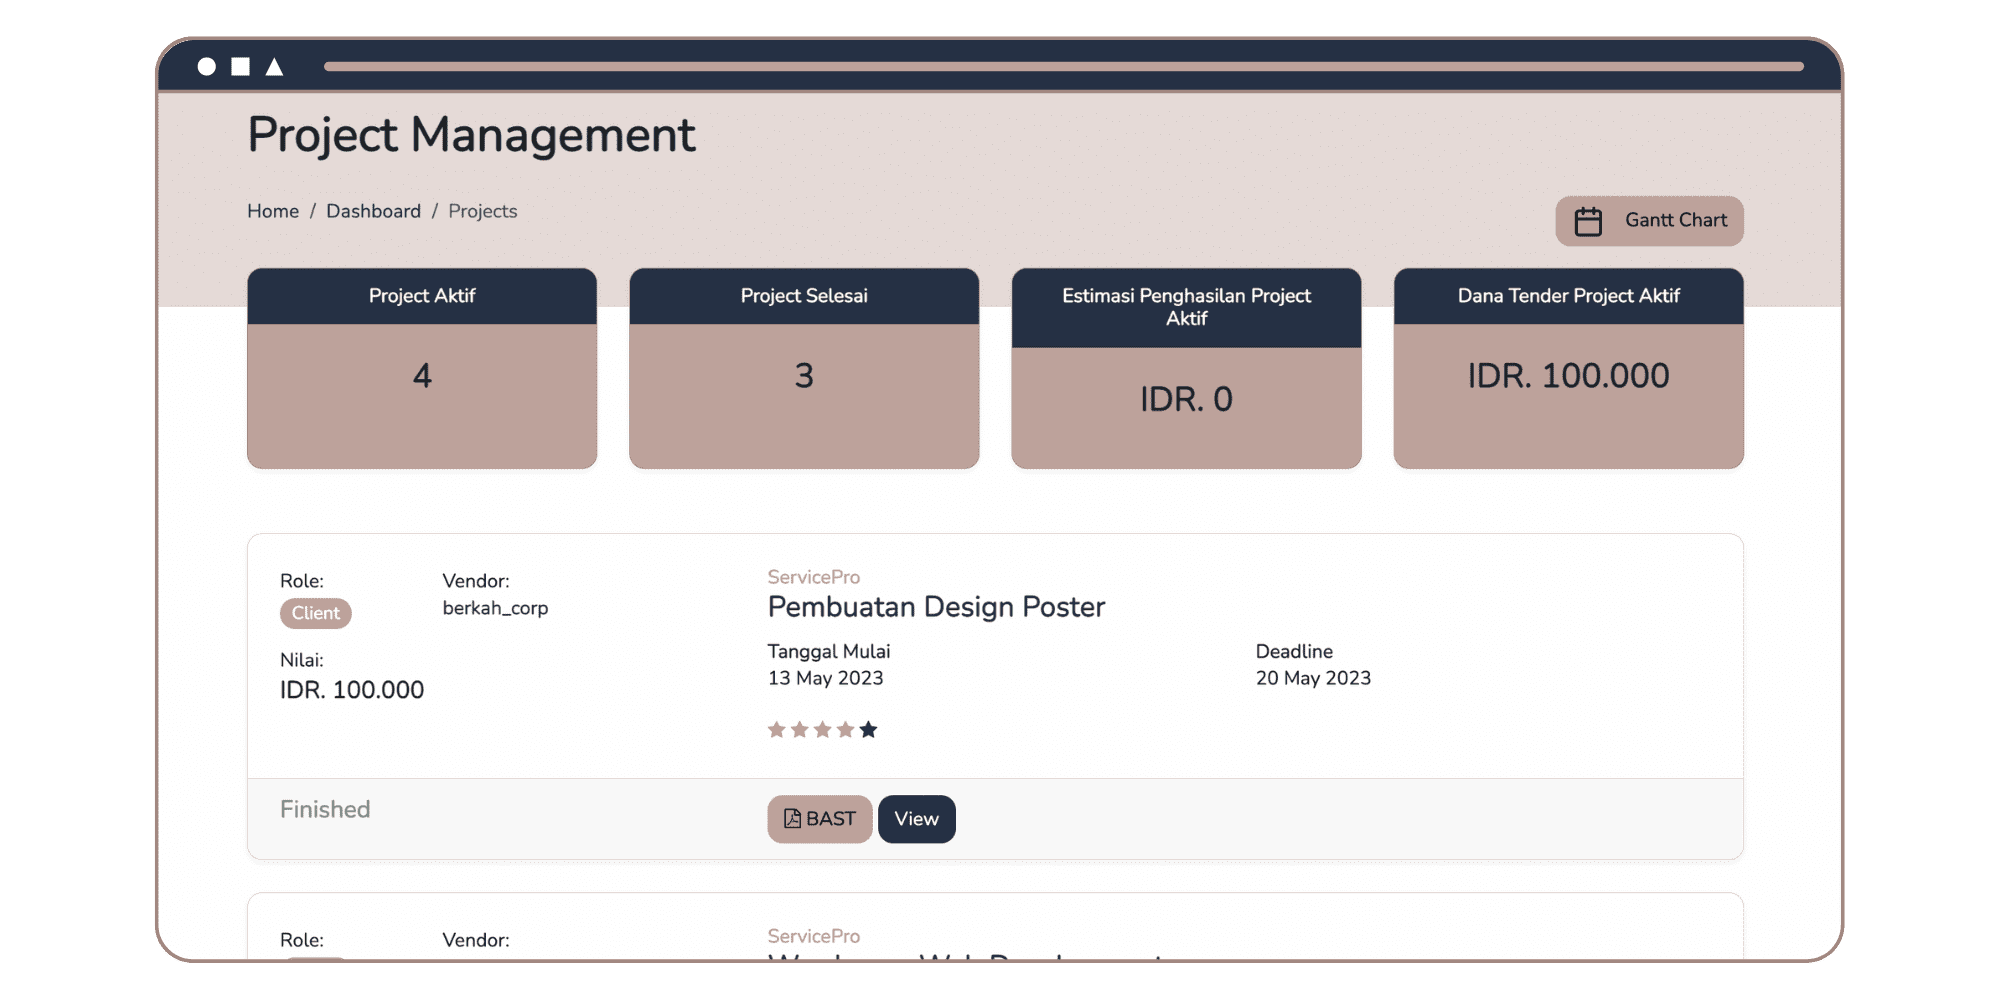Click the white triangle icon in title bar
2000x1000 pixels.
[274, 67]
